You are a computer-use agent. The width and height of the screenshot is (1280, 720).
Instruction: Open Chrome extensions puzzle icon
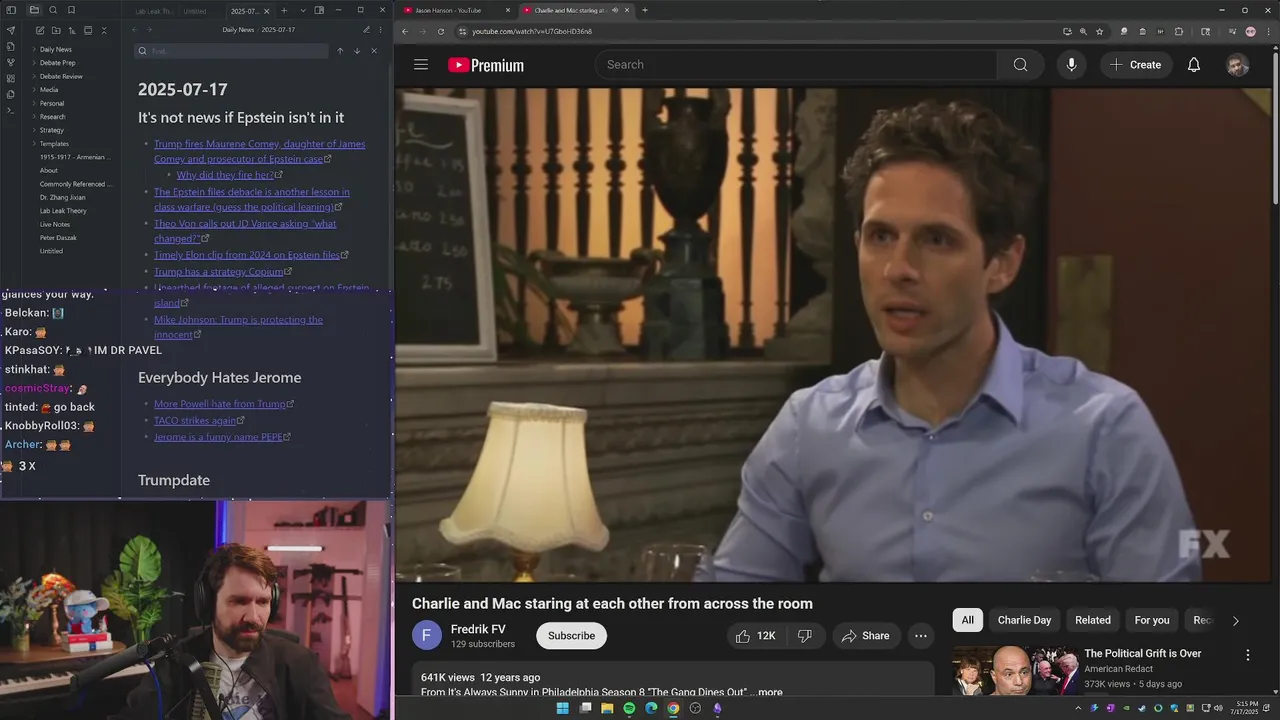[x=1179, y=31]
